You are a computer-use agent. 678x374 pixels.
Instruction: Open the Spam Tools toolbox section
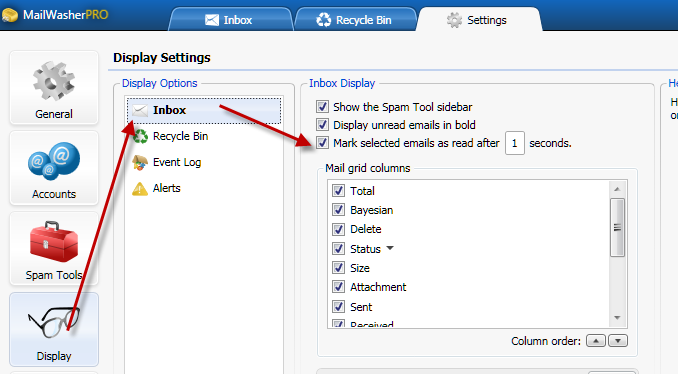pos(54,249)
